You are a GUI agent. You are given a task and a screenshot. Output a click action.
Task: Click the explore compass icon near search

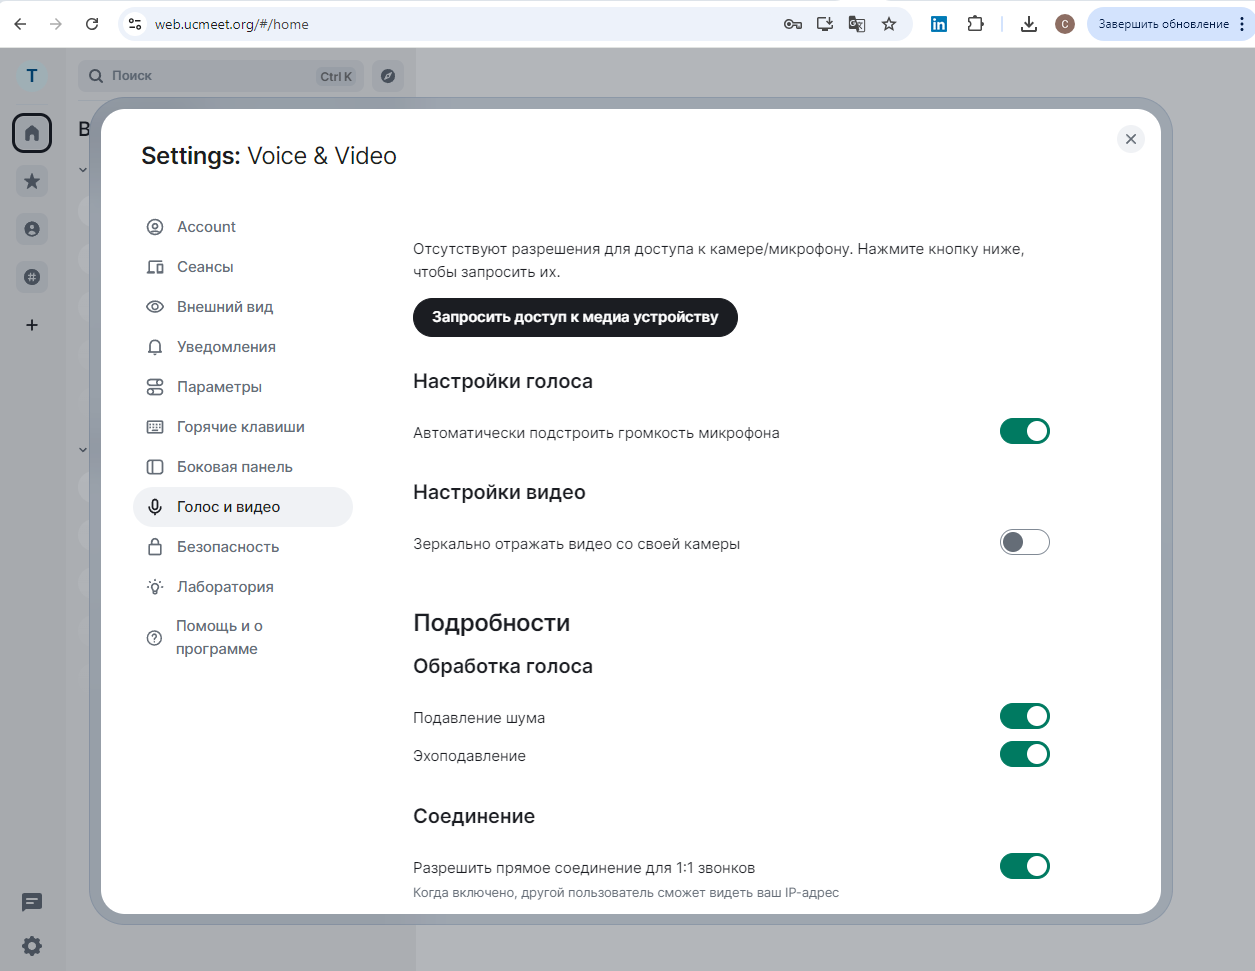coord(388,76)
